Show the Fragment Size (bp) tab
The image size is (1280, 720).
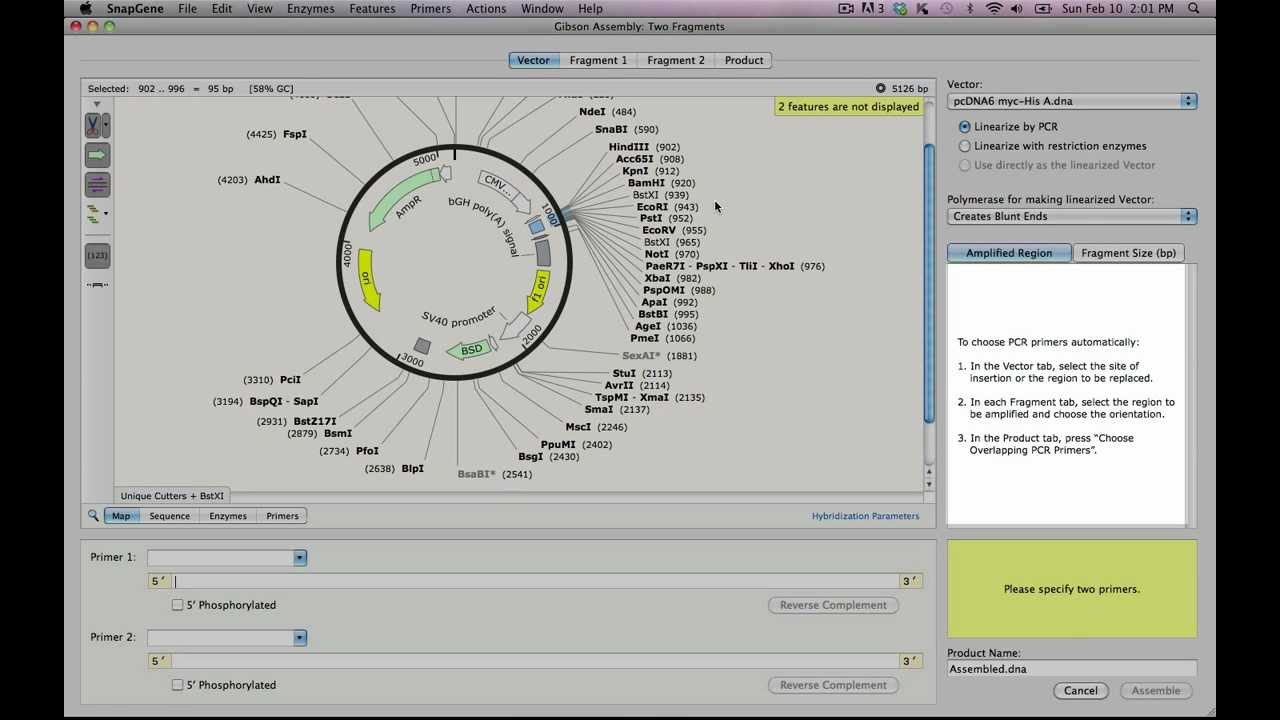coord(1128,253)
